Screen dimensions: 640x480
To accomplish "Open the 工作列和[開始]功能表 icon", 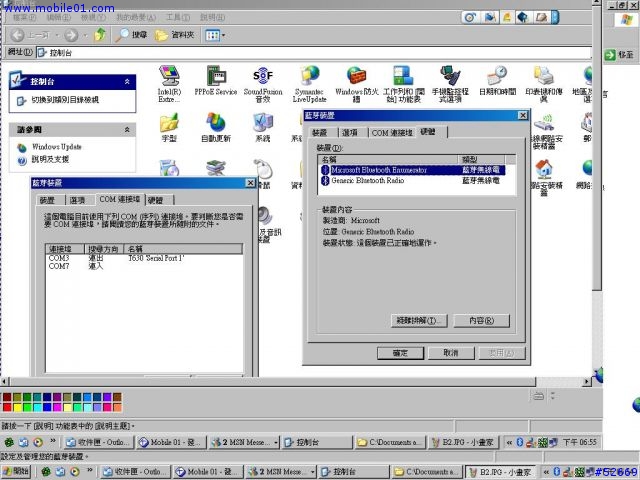I will [x=403, y=84].
